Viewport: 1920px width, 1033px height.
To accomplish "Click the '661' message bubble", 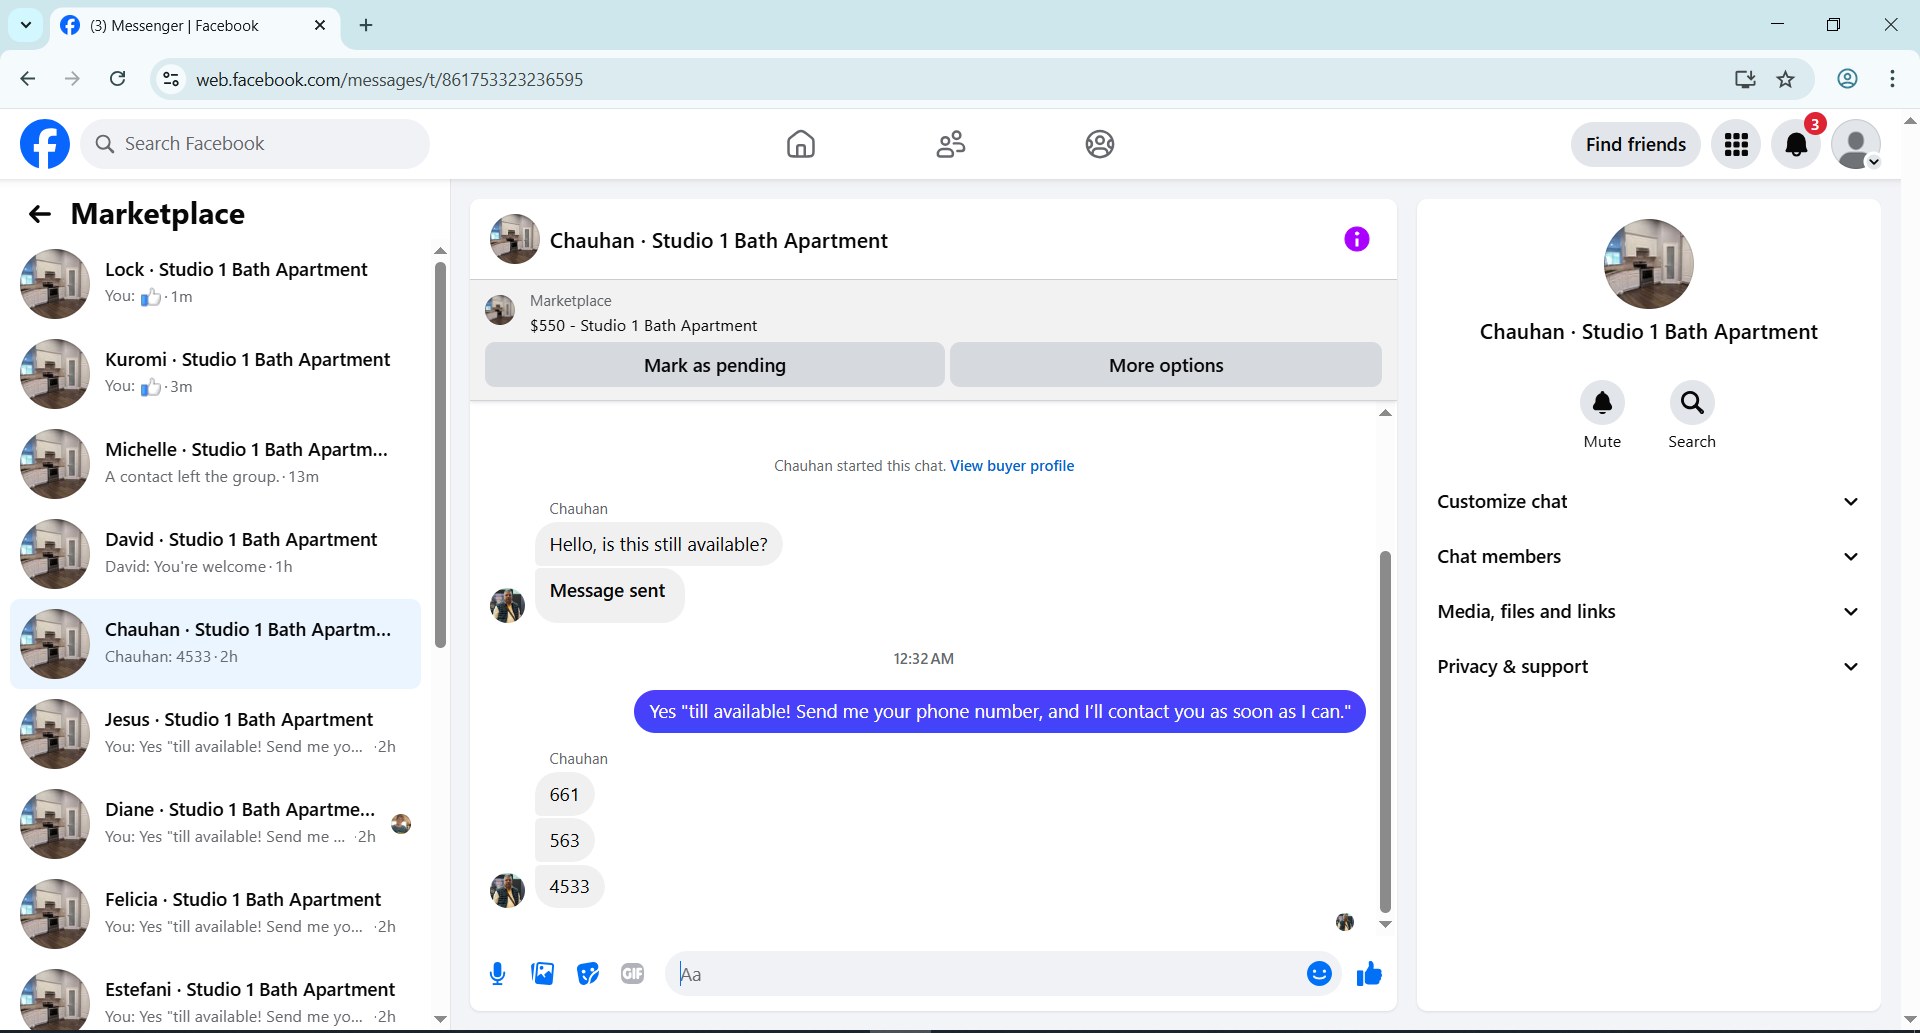I will (x=565, y=795).
